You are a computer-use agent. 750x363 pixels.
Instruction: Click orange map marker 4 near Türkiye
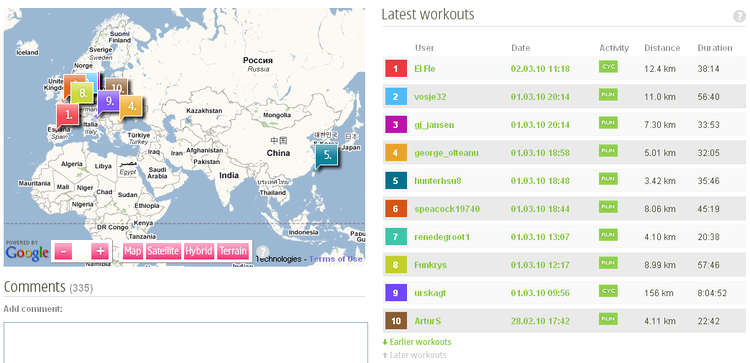click(x=131, y=107)
